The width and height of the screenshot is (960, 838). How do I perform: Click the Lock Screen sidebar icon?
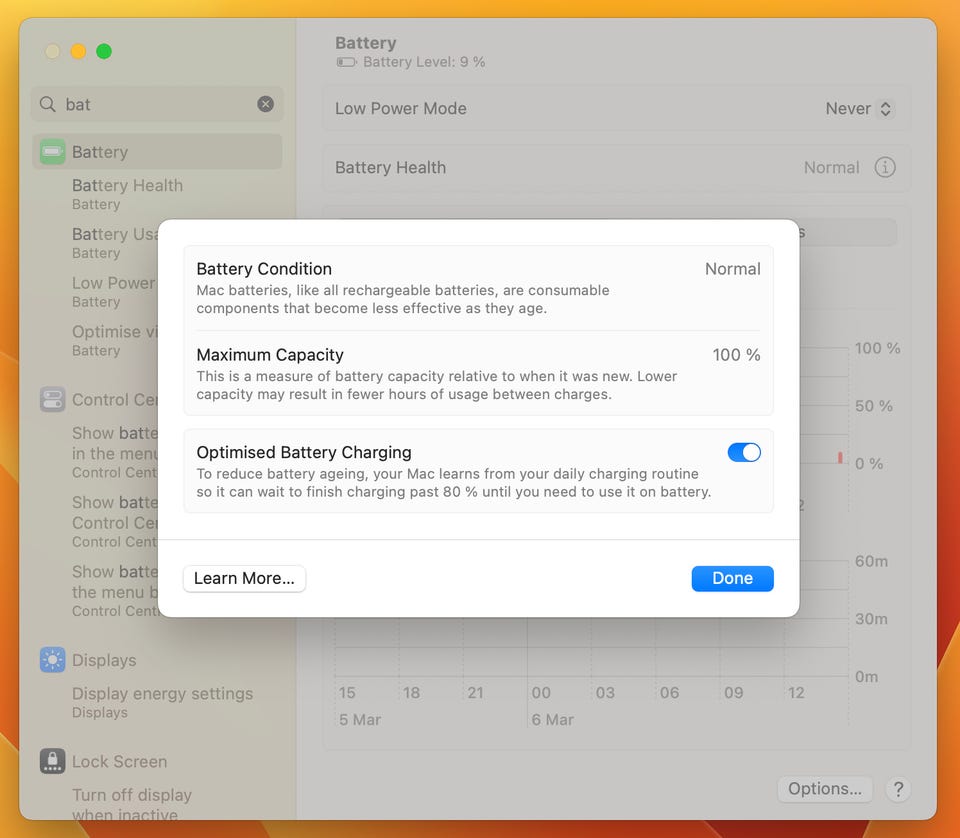(x=53, y=761)
